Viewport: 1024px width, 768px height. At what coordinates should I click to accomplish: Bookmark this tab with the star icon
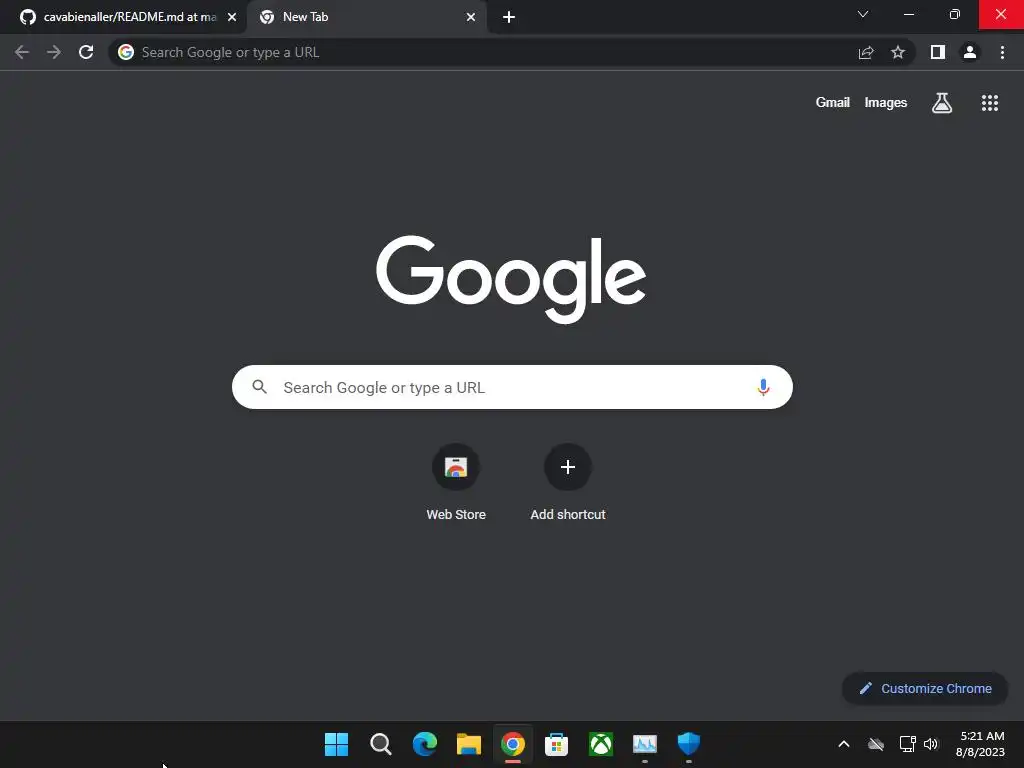coord(898,52)
